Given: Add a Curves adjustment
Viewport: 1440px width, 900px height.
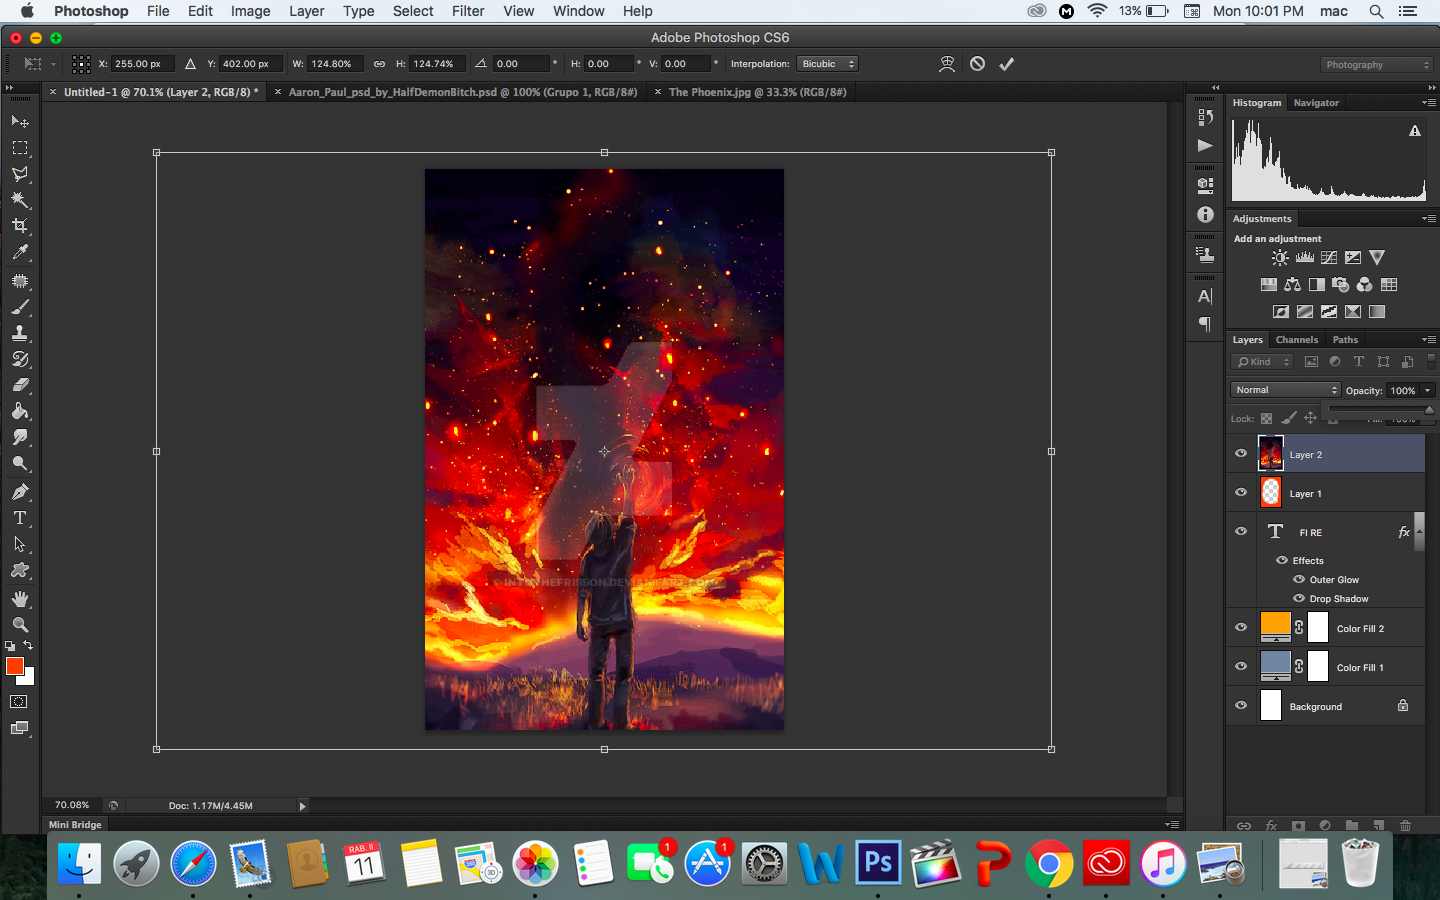Looking at the screenshot, I should click(1329, 258).
